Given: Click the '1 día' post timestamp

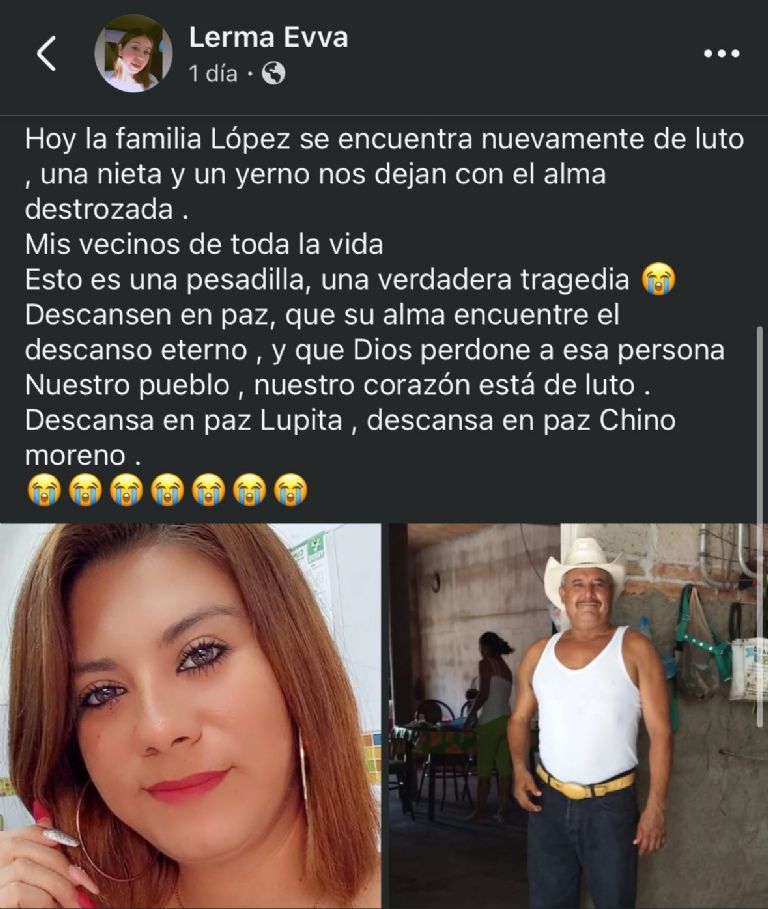Looking at the screenshot, I should (x=213, y=74).
